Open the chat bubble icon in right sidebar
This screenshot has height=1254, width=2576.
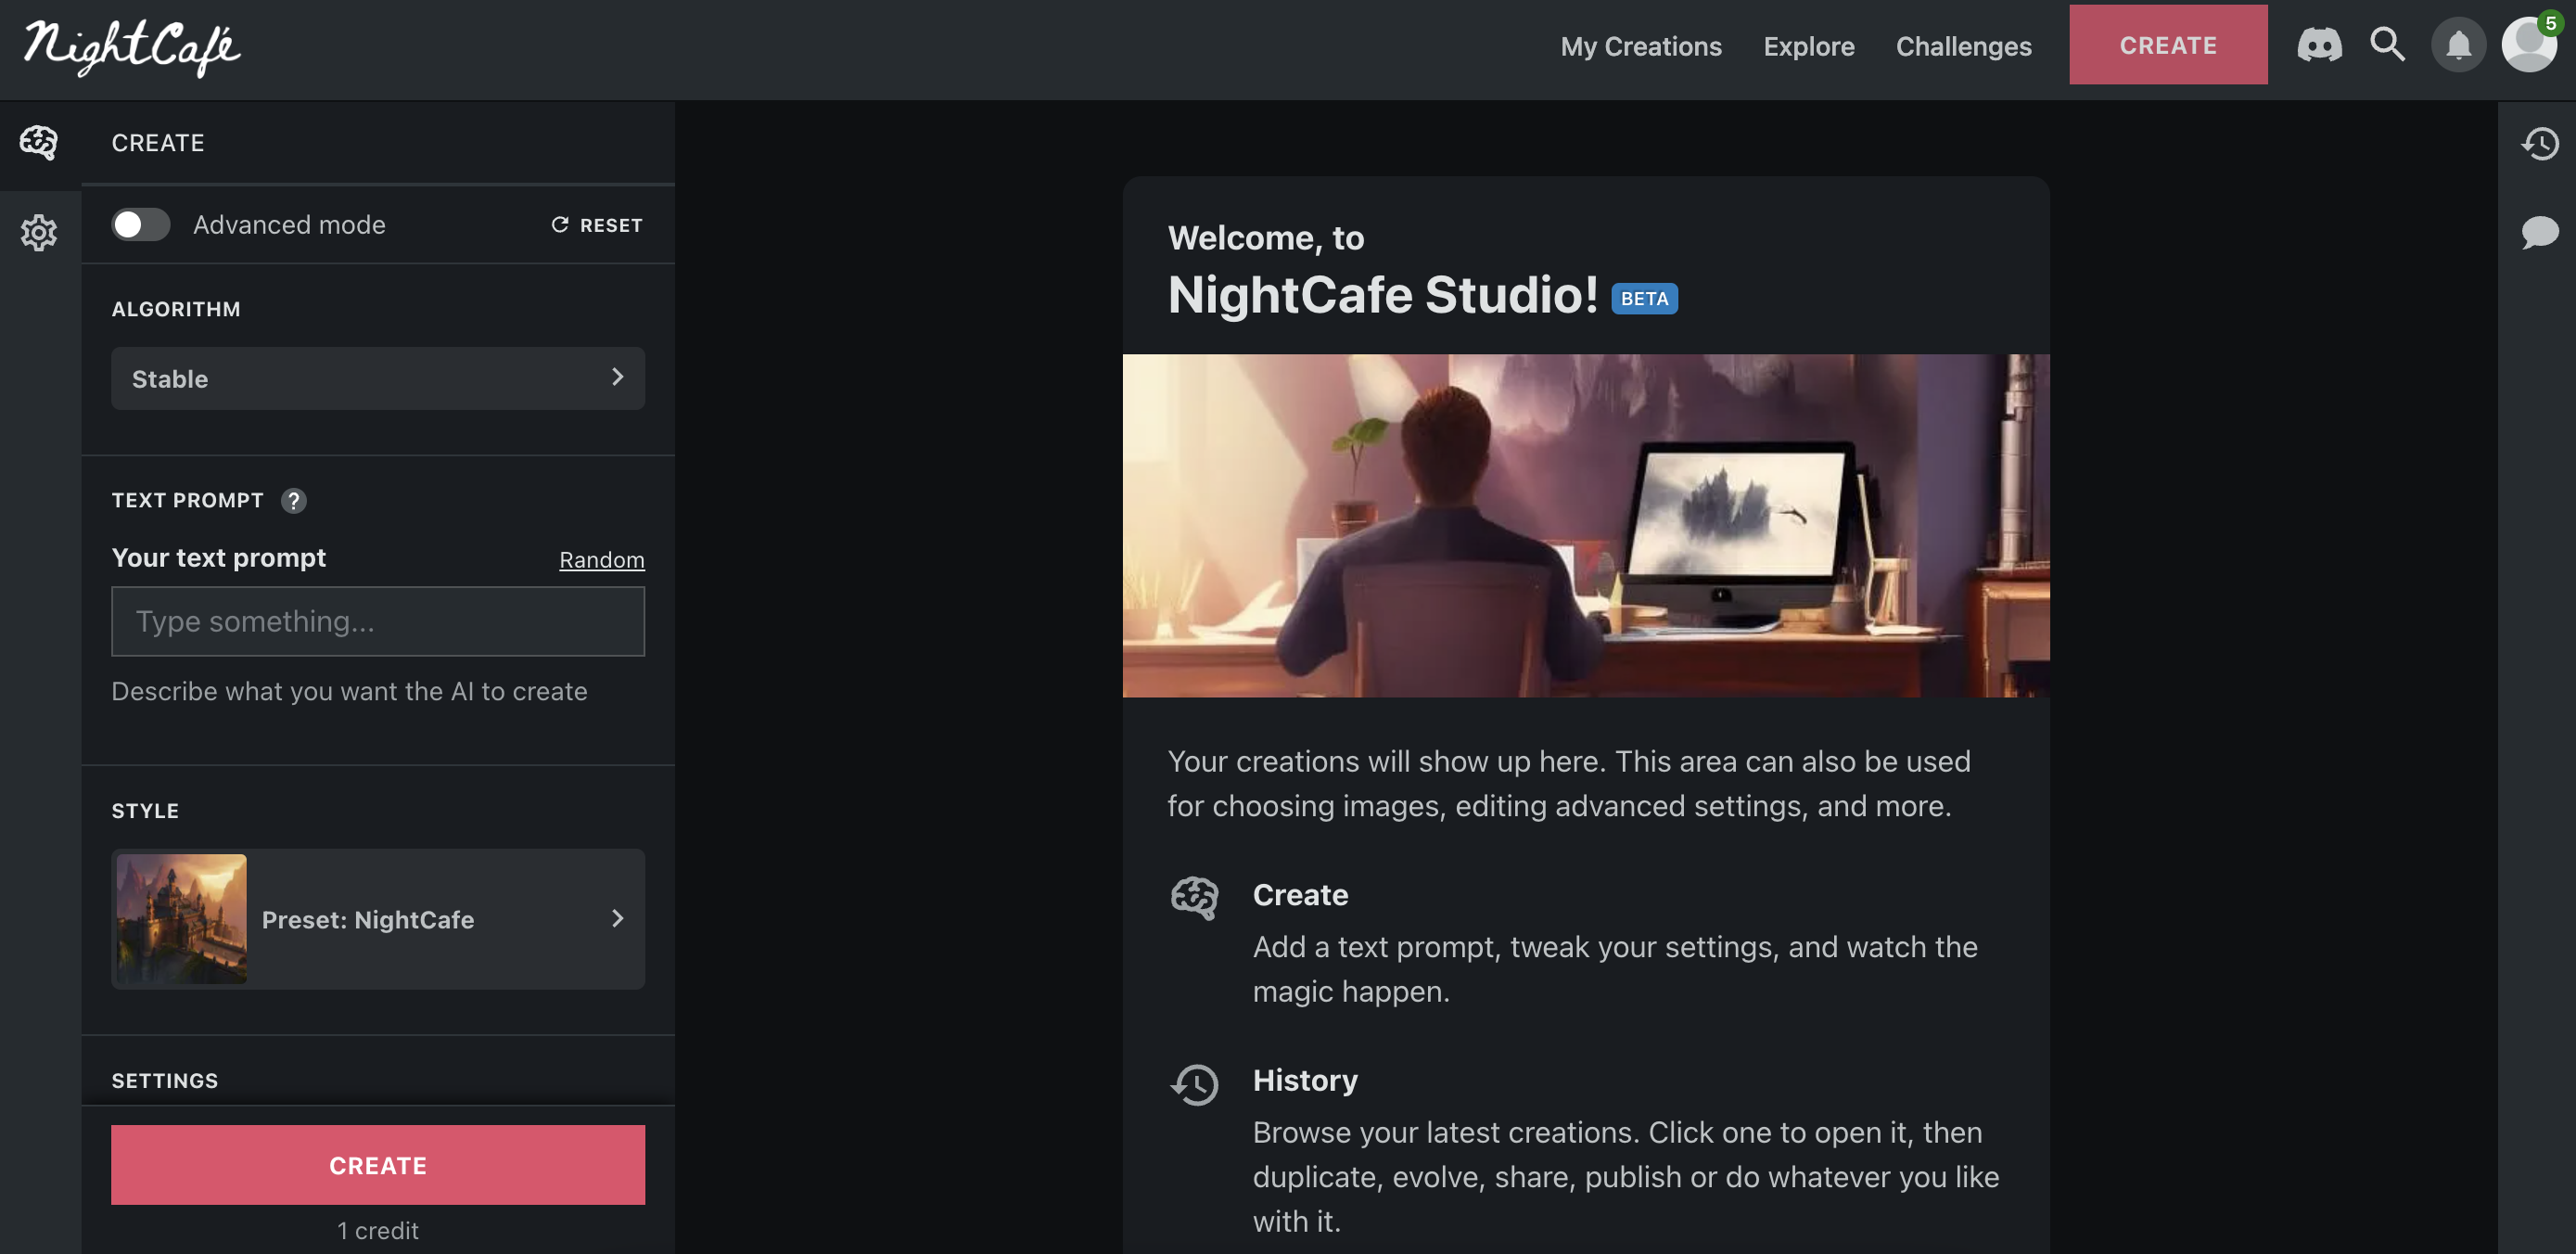pos(2539,233)
